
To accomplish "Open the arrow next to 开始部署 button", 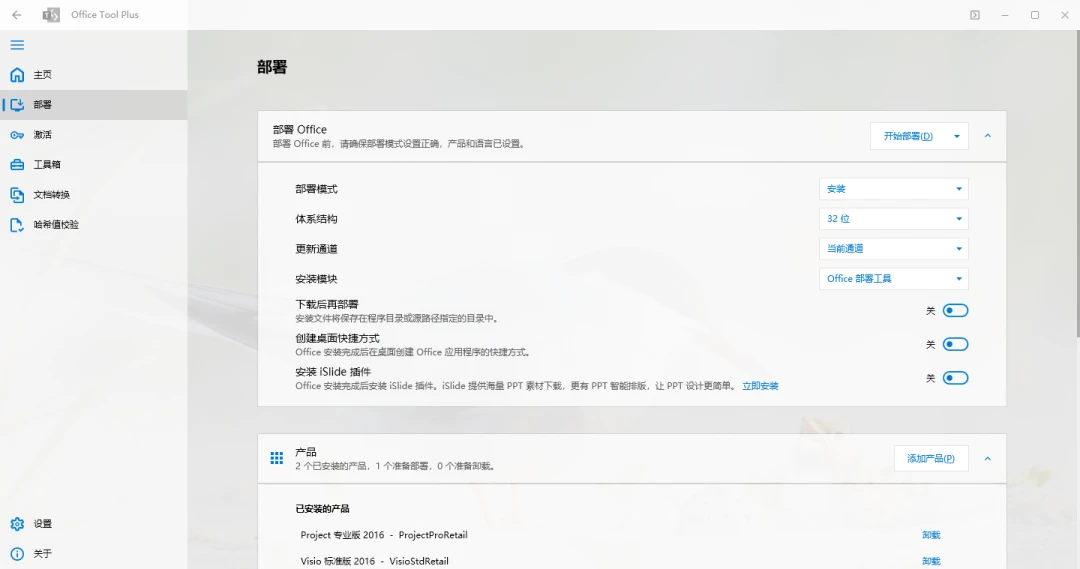I will tap(957, 136).
